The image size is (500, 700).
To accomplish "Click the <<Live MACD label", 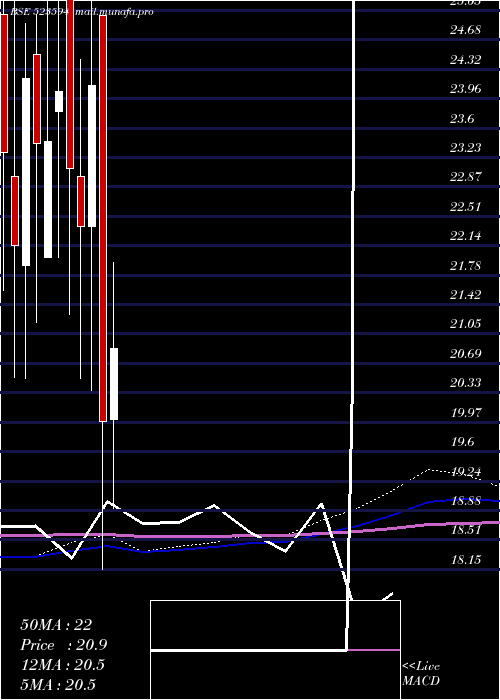I will click(x=421, y=674).
